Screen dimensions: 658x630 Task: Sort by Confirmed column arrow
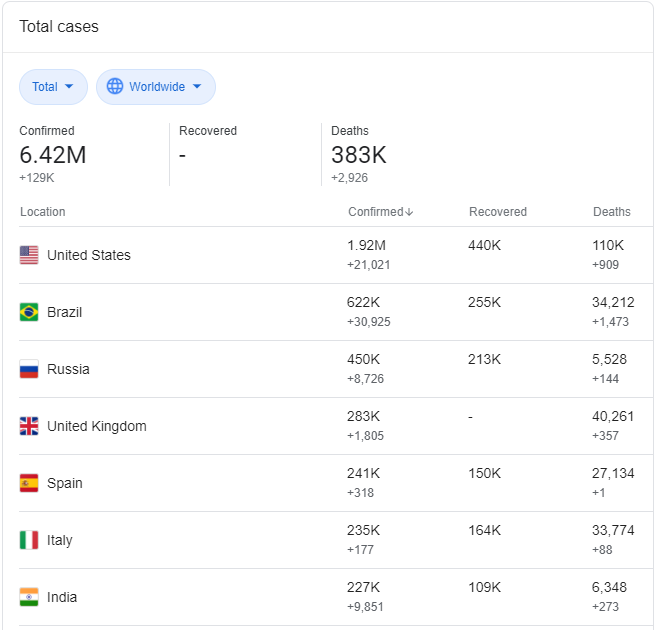tap(410, 212)
